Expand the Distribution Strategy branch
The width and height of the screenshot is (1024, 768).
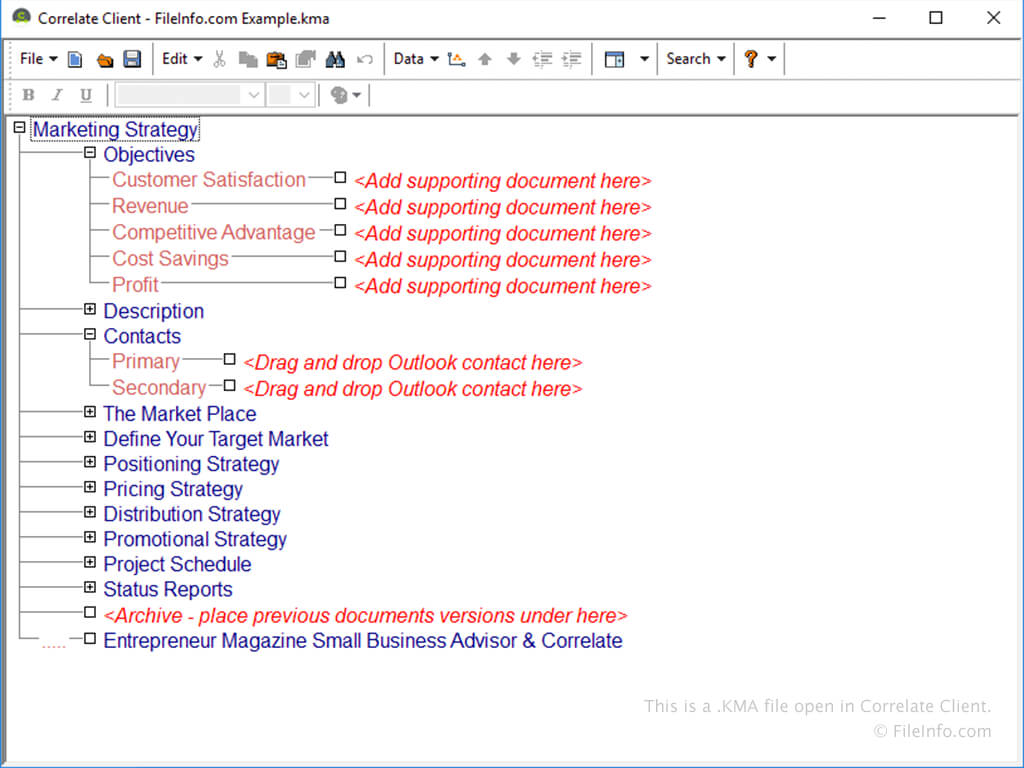pyautogui.click(x=90, y=512)
